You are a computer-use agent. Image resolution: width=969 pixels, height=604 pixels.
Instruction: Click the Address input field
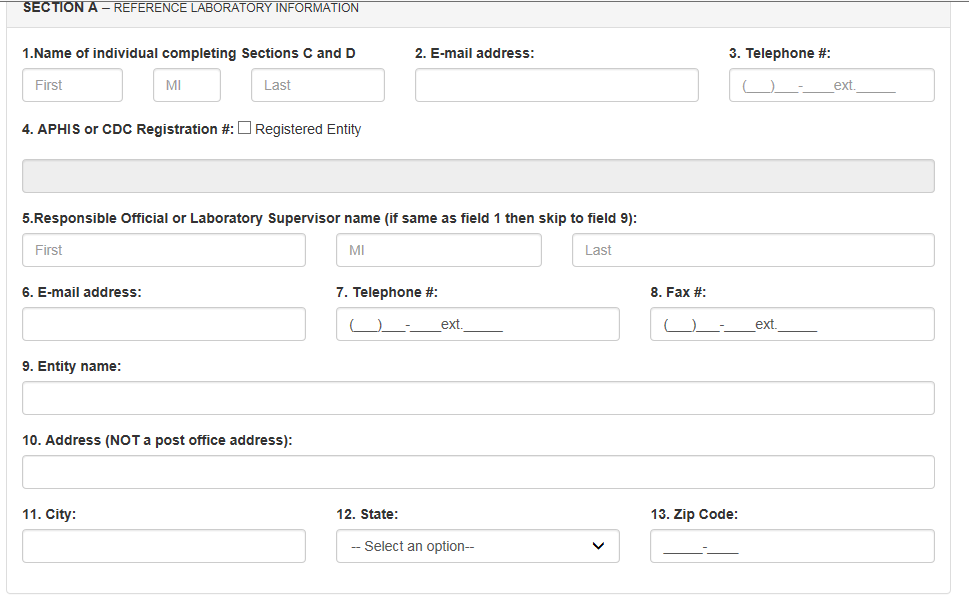point(478,472)
